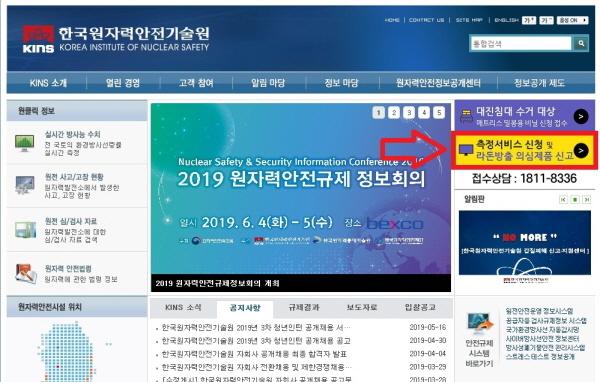Viewport: 600px width, 382px height.
Task: Click the 실시간 방사능 수치 monitor icon
Action: click(24, 143)
